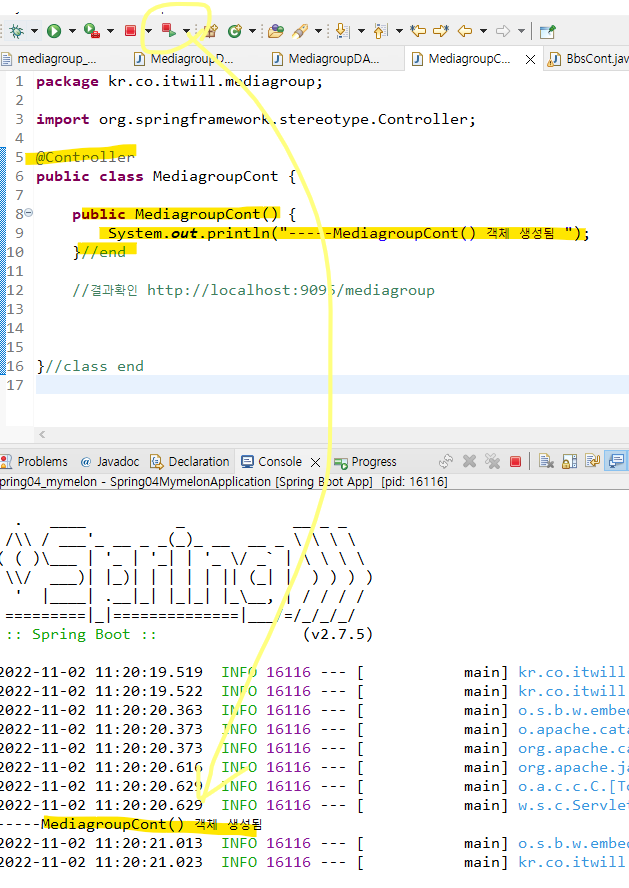Screen dimensions: 629x888
Task: Toggle Show Console on standard output change
Action: point(616,462)
